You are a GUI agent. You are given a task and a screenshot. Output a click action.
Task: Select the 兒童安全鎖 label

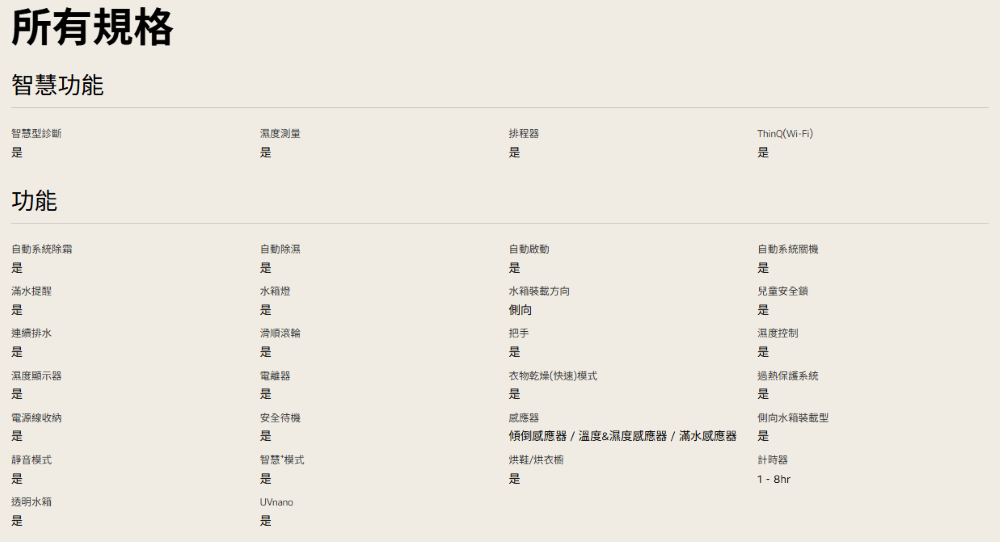[782, 291]
